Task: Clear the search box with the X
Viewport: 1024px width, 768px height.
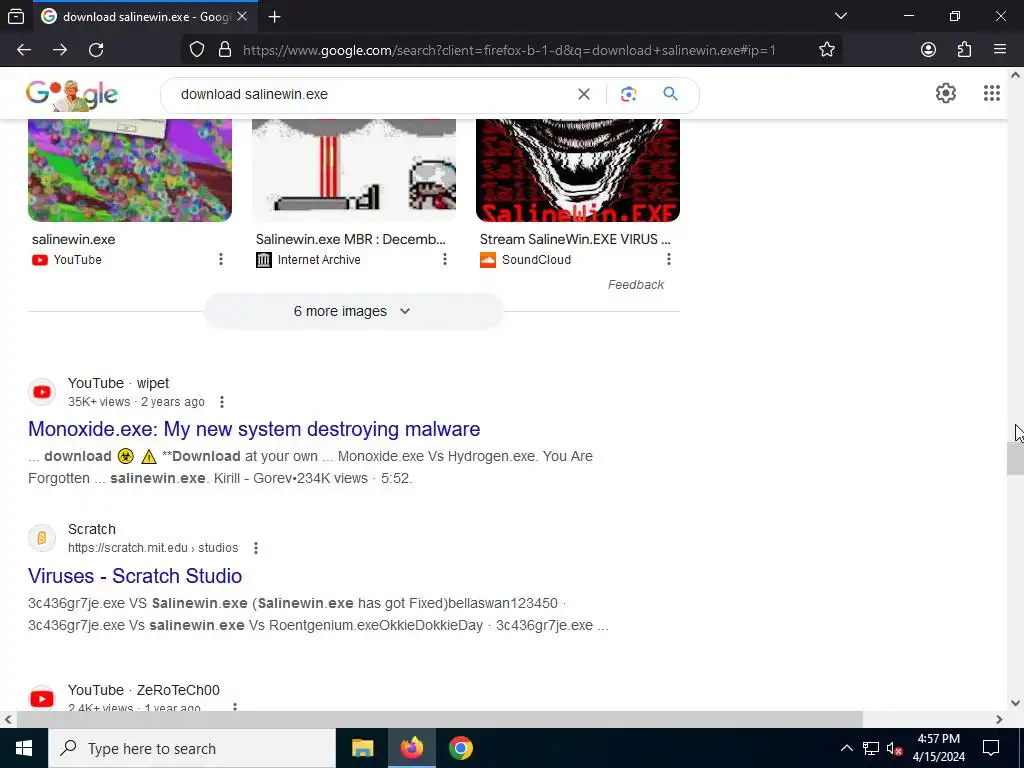Action: point(584,94)
